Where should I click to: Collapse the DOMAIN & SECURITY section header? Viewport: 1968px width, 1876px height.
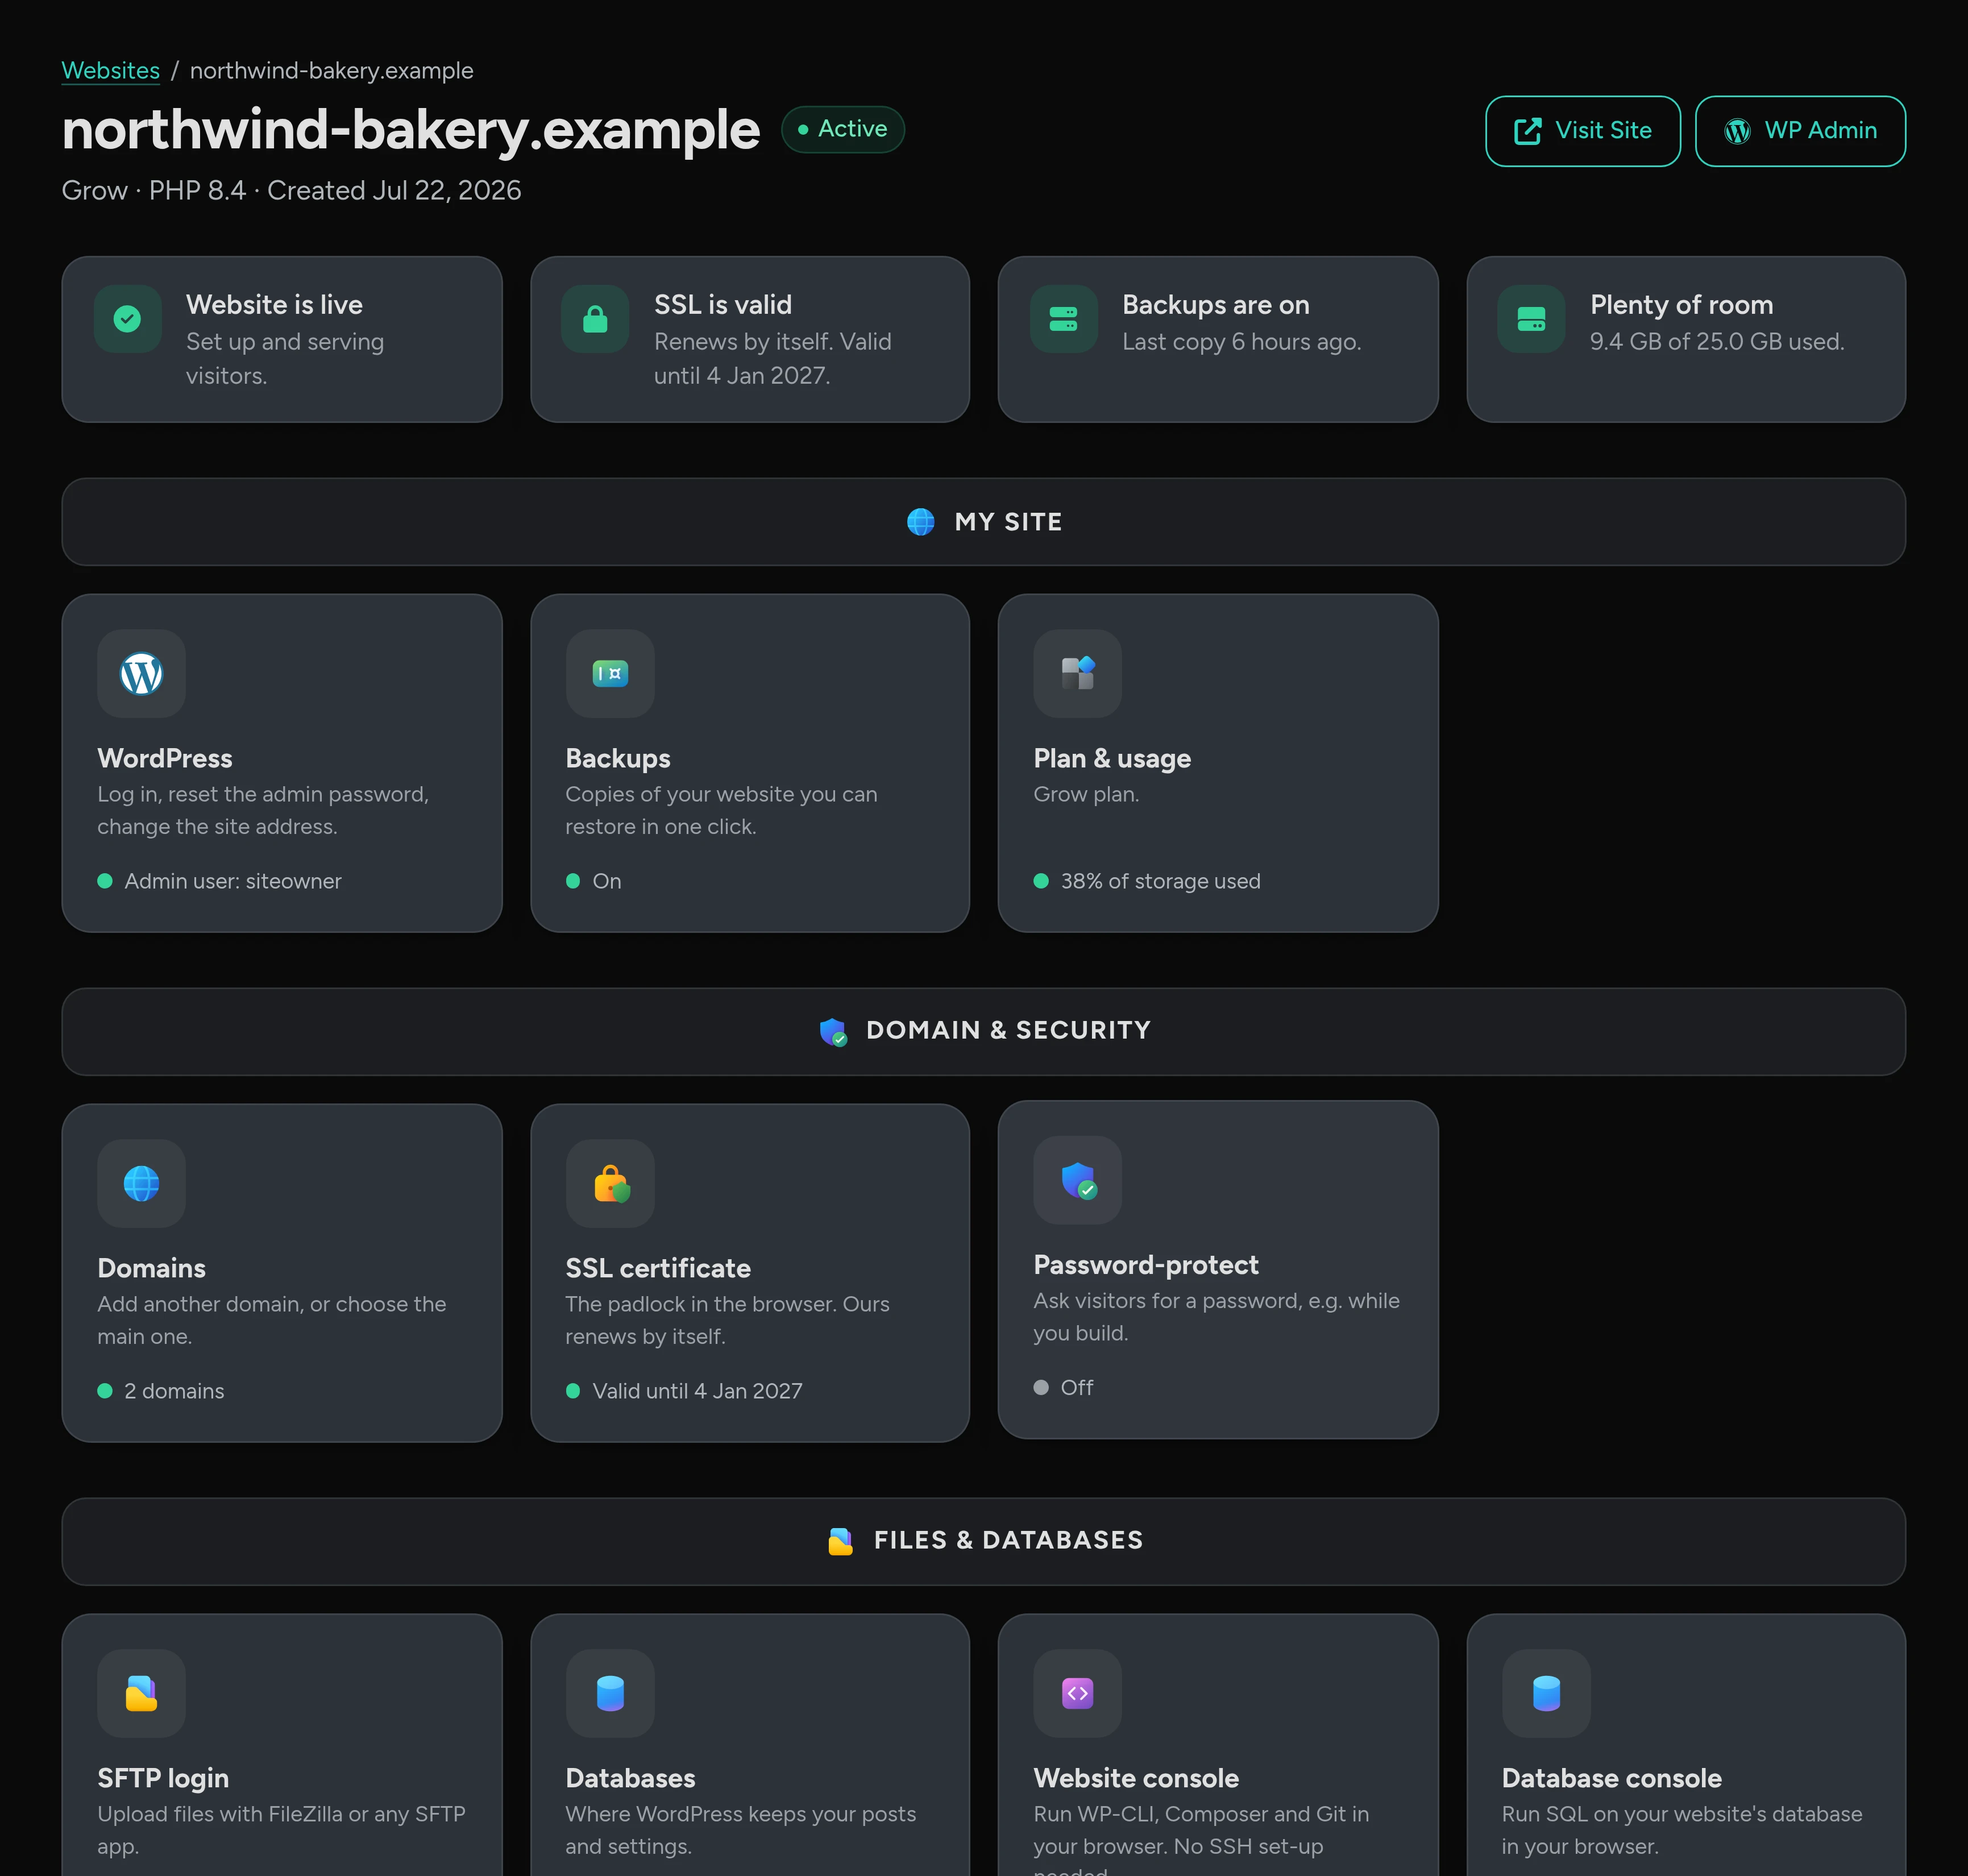(x=983, y=1032)
